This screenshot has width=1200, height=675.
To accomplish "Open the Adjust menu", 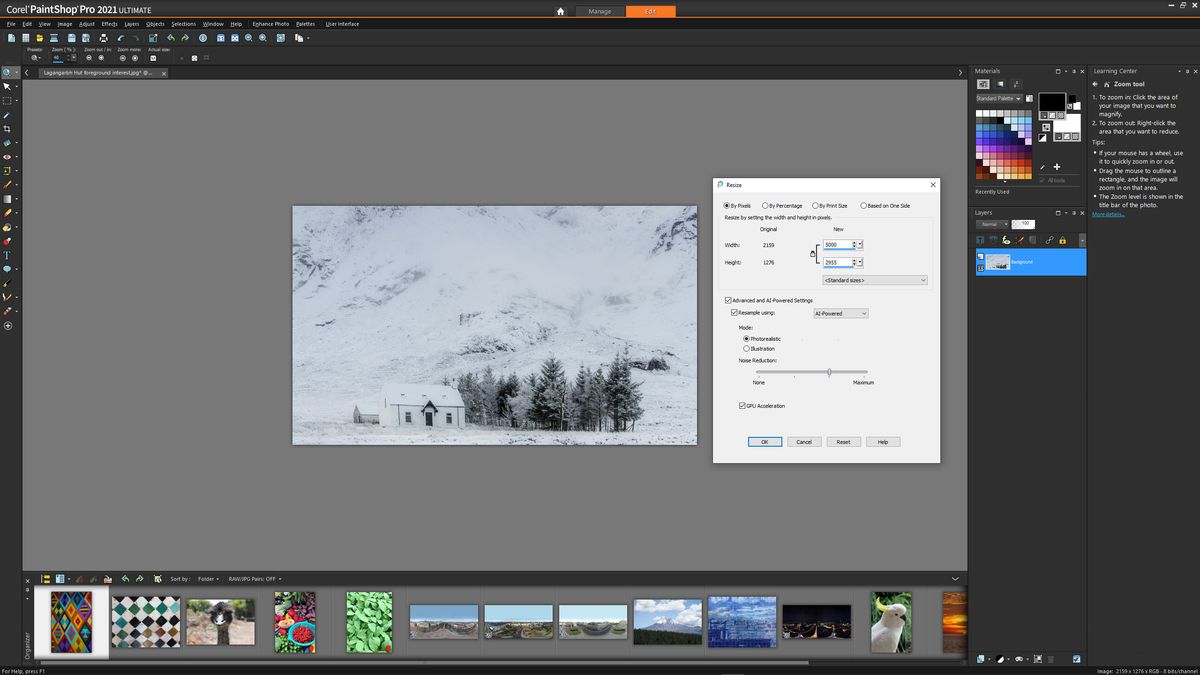I will (87, 24).
